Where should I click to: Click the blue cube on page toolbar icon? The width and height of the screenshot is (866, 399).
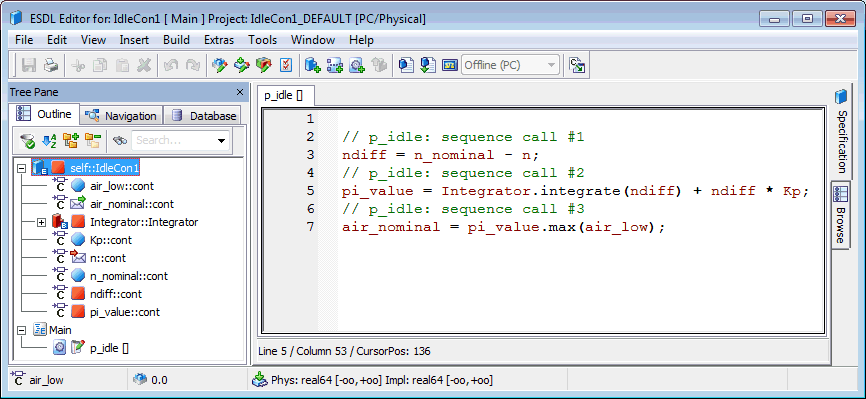[406, 65]
